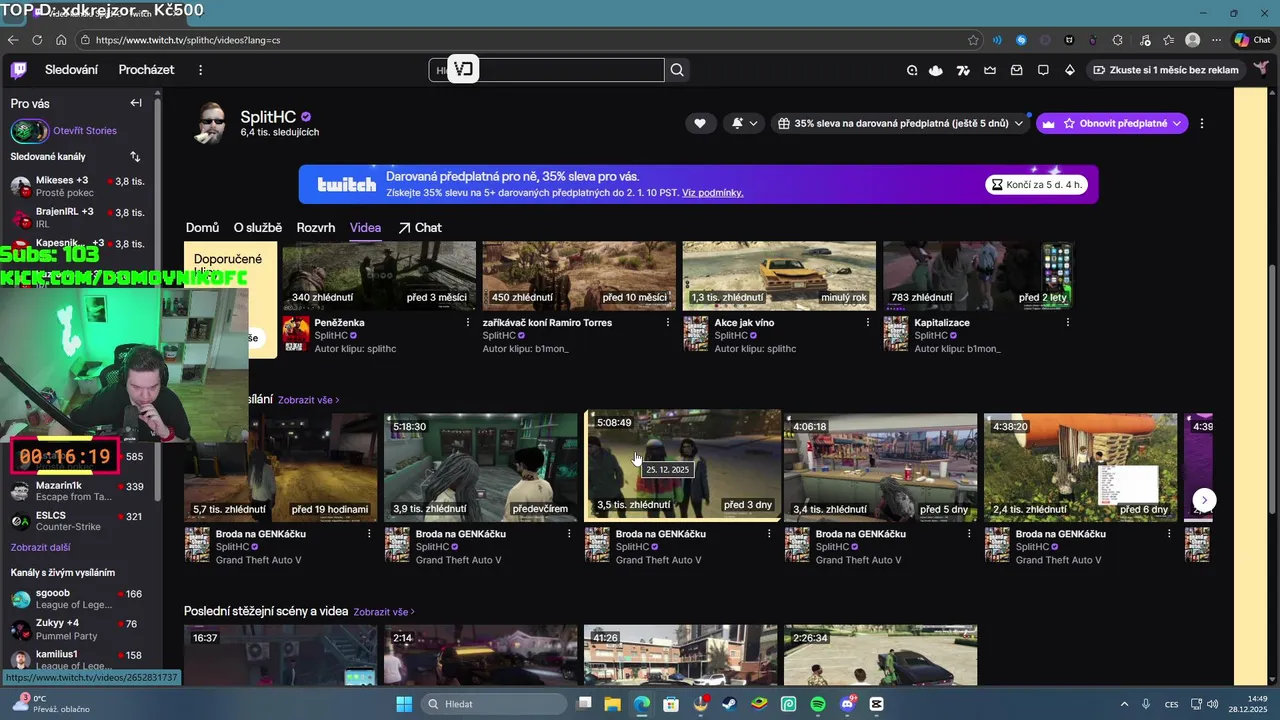Viewport: 1280px width, 720px height.
Task: Open the Peněženka clip thumbnail
Action: click(379, 276)
